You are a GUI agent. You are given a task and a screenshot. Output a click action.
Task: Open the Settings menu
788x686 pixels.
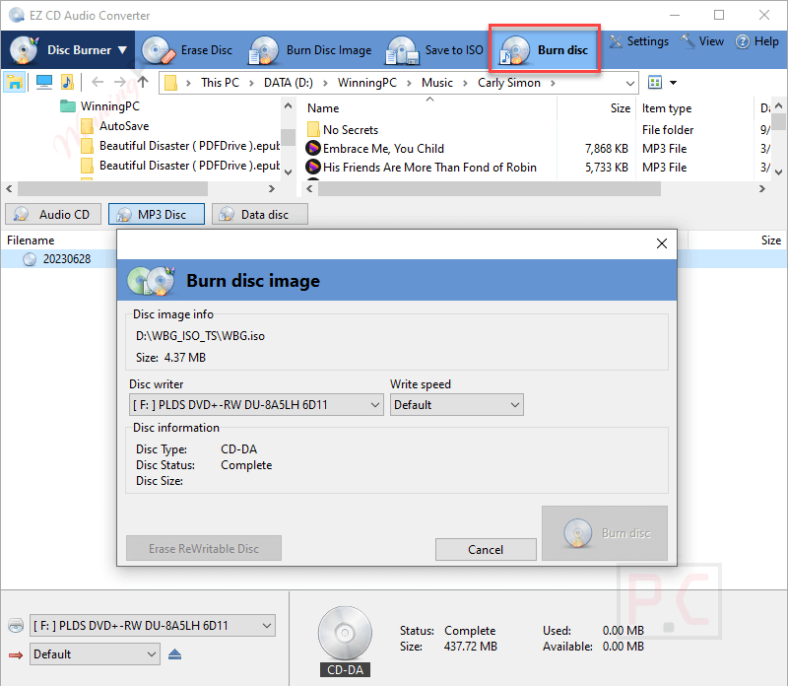[639, 41]
